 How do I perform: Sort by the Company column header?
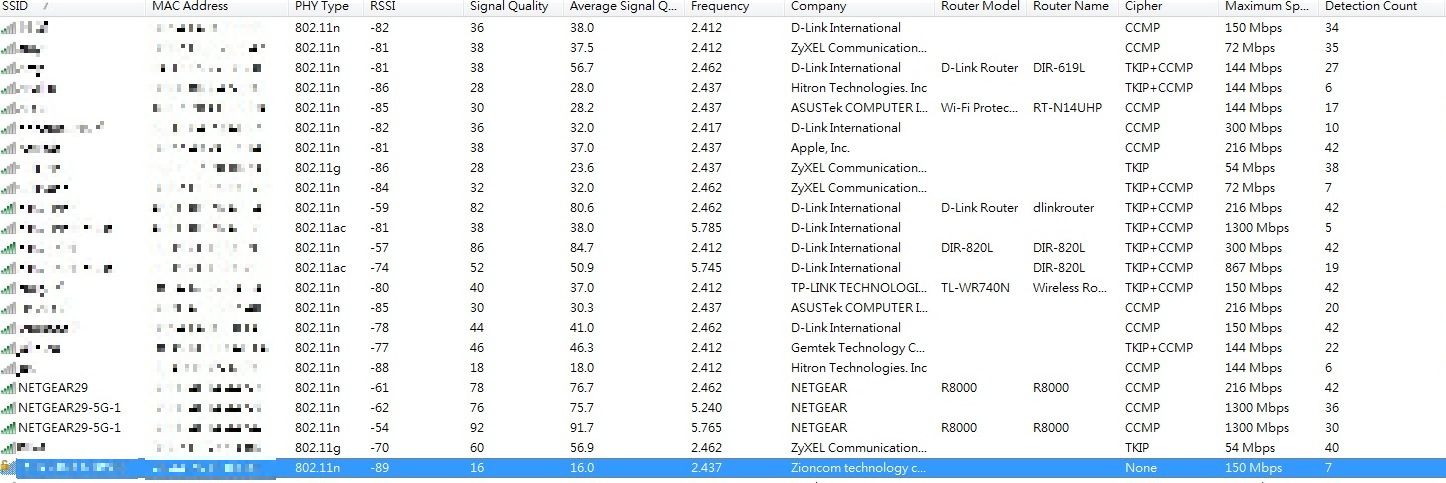(x=818, y=7)
